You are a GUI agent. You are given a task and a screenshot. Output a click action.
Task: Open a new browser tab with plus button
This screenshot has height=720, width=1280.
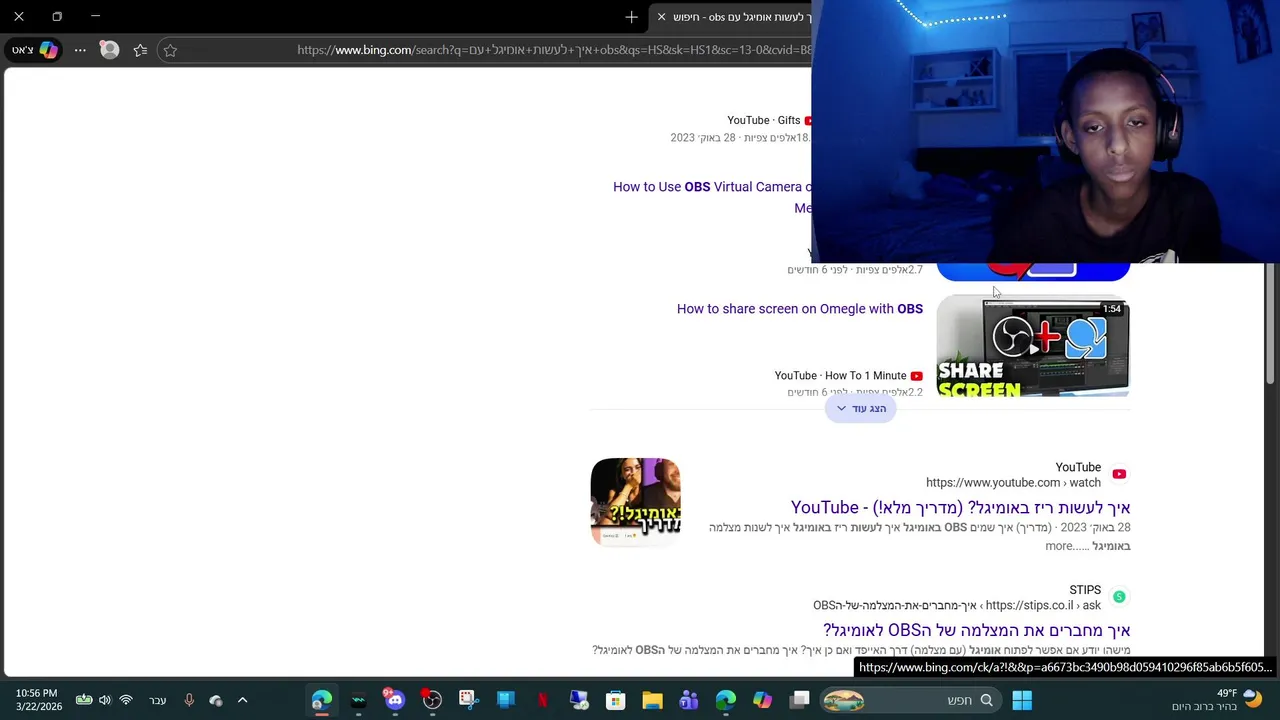pyautogui.click(x=631, y=17)
